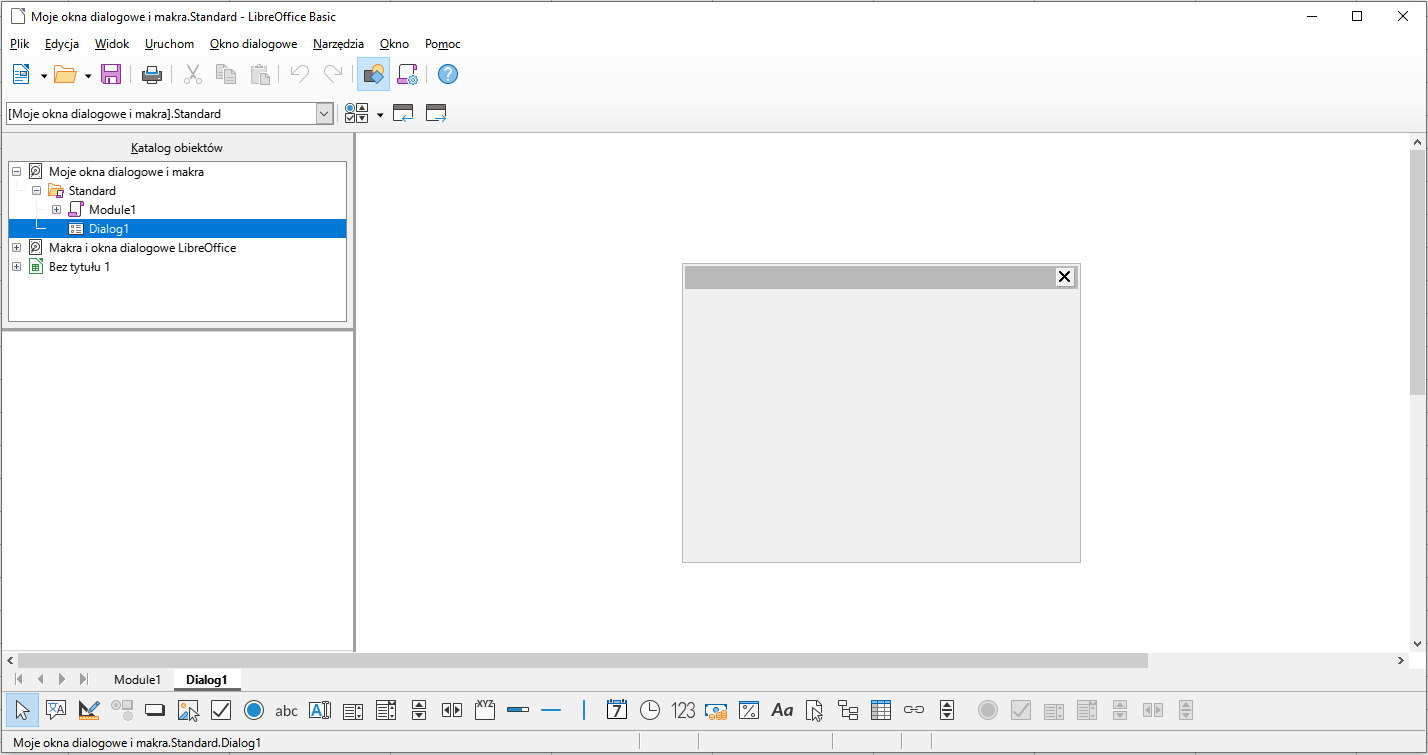Screen dimensions: 1428x755
Task: Select the Horizontal Line tool
Action: click(551, 710)
